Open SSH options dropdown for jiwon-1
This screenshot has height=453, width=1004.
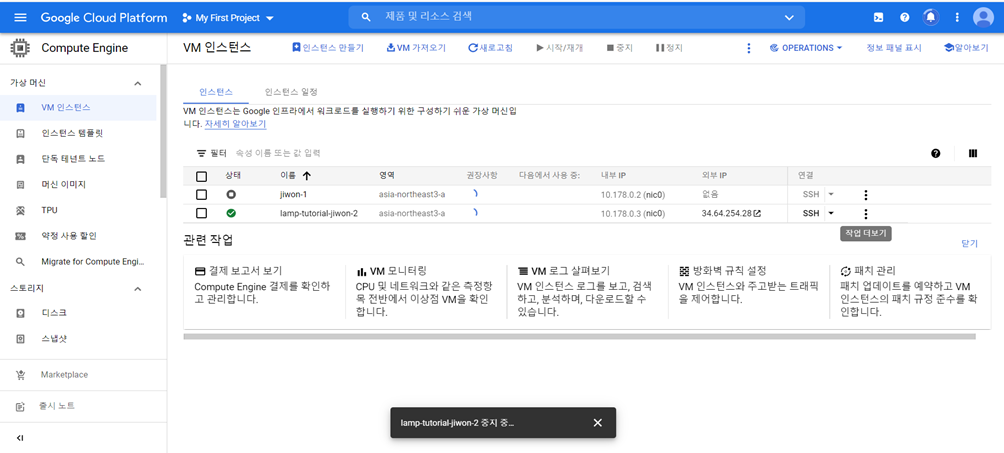click(x=830, y=194)
